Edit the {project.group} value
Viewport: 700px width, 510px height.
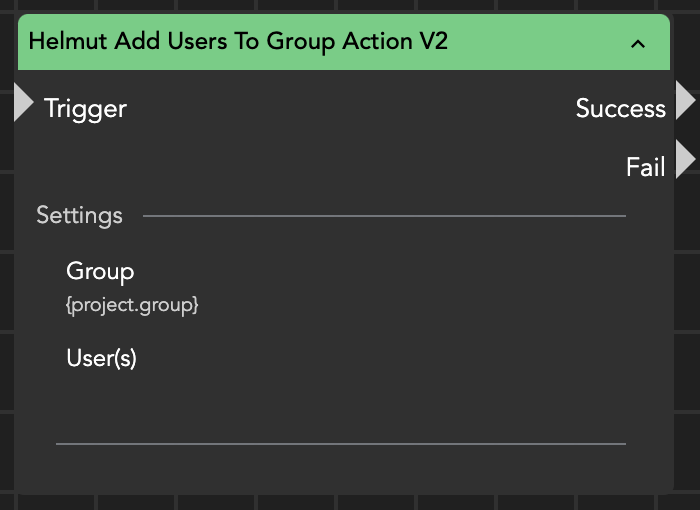[132, 305]
